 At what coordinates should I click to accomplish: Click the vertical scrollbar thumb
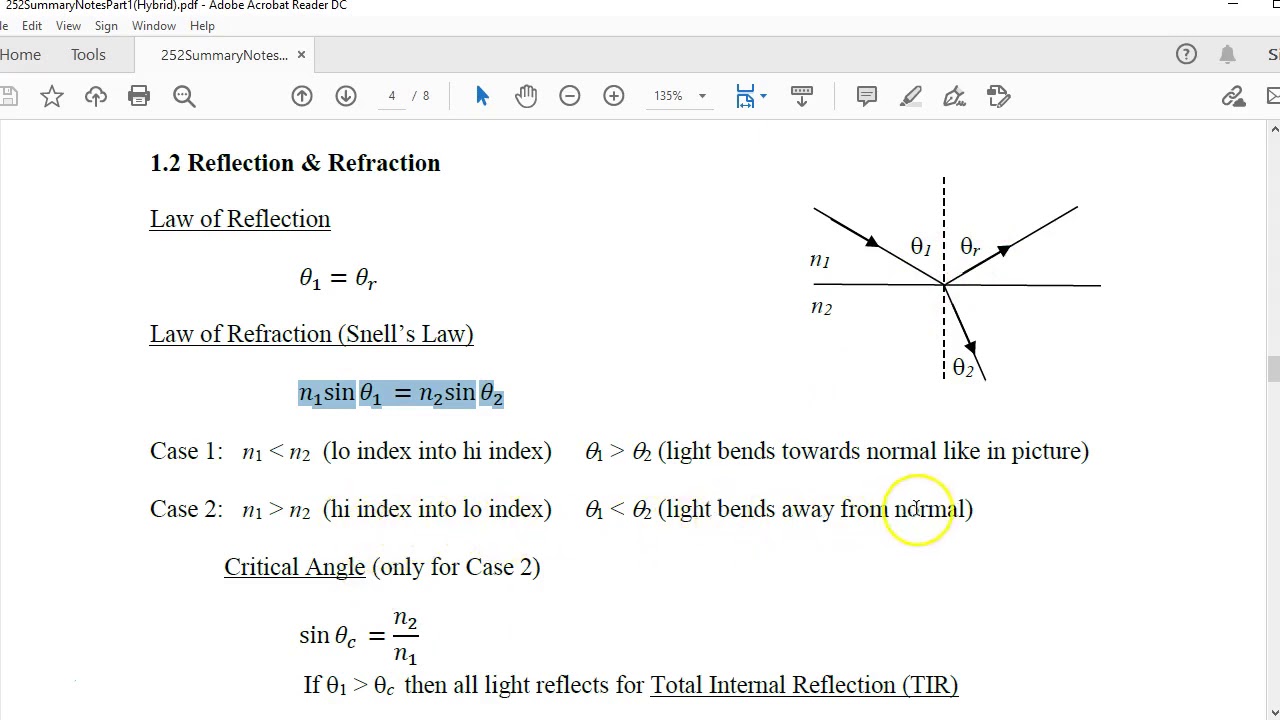[1273, 369]
